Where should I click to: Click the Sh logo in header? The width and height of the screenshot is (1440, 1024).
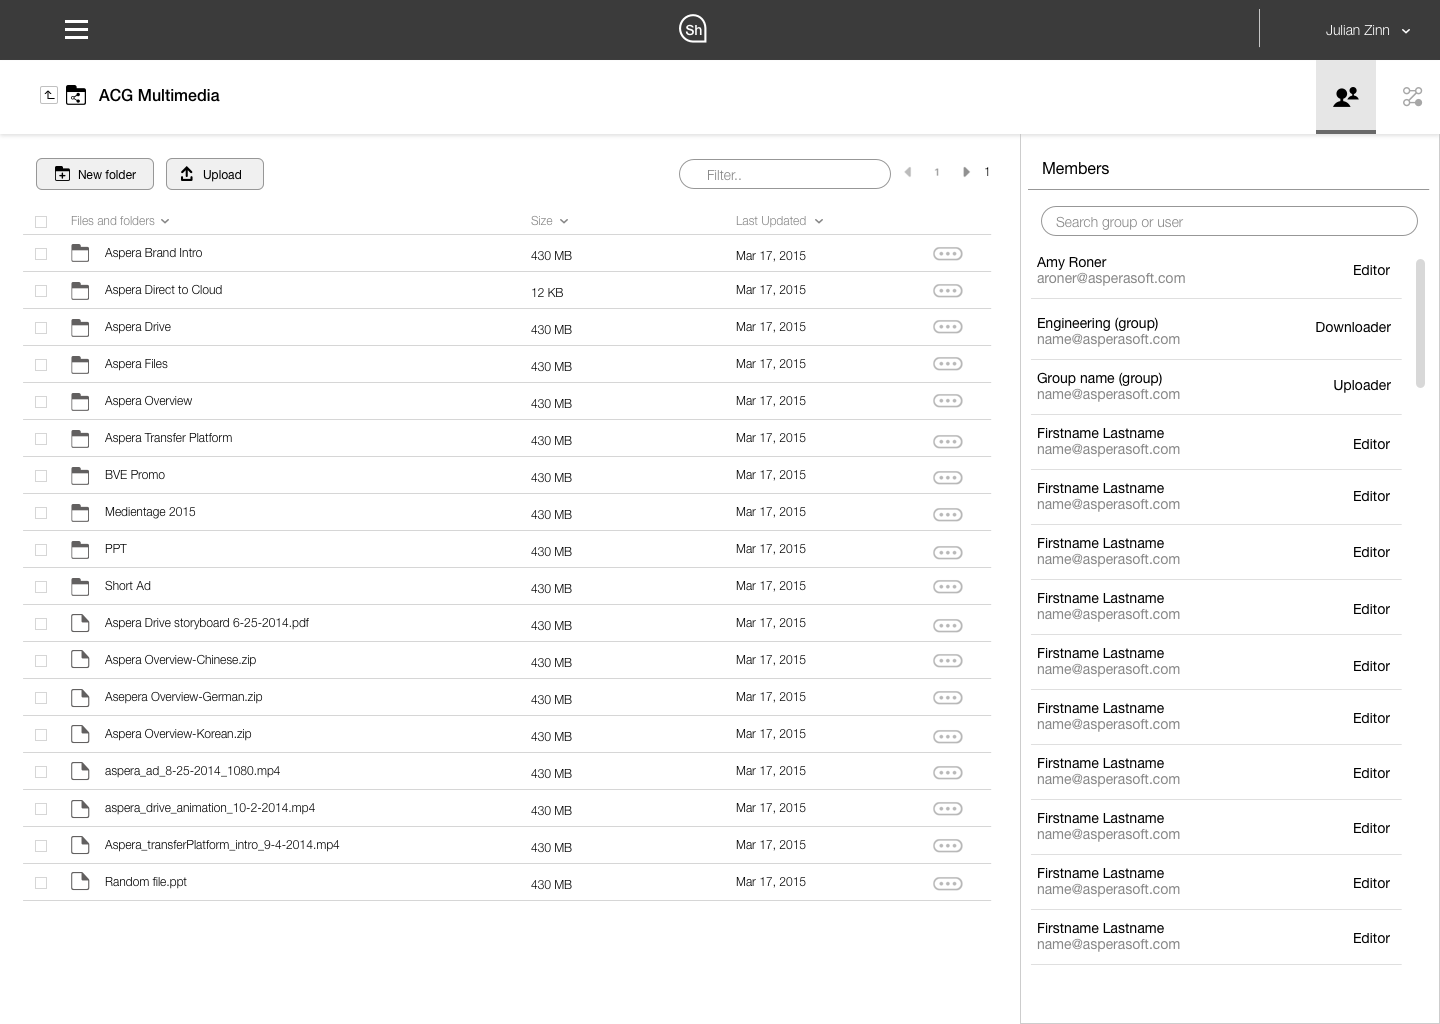pos(693,29)
